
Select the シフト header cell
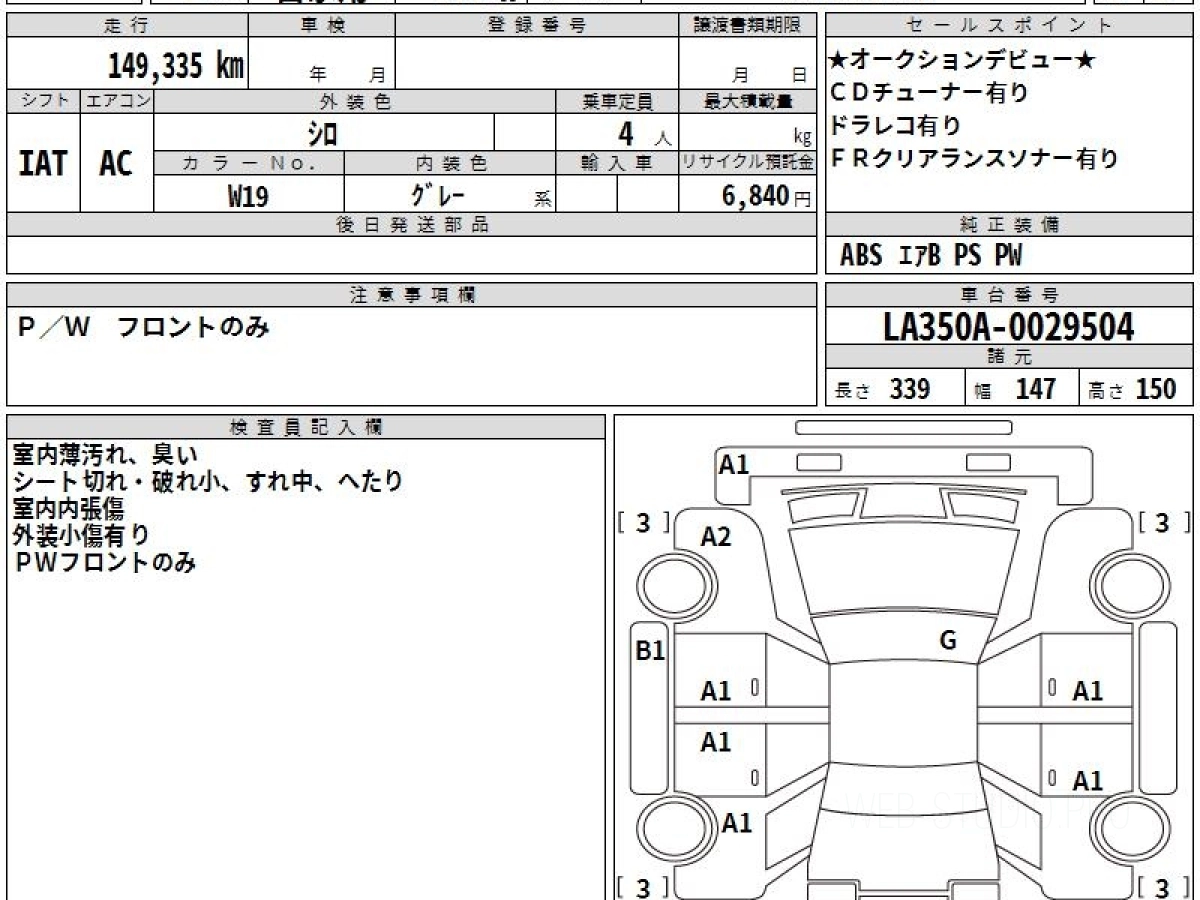tap(43, 101)
